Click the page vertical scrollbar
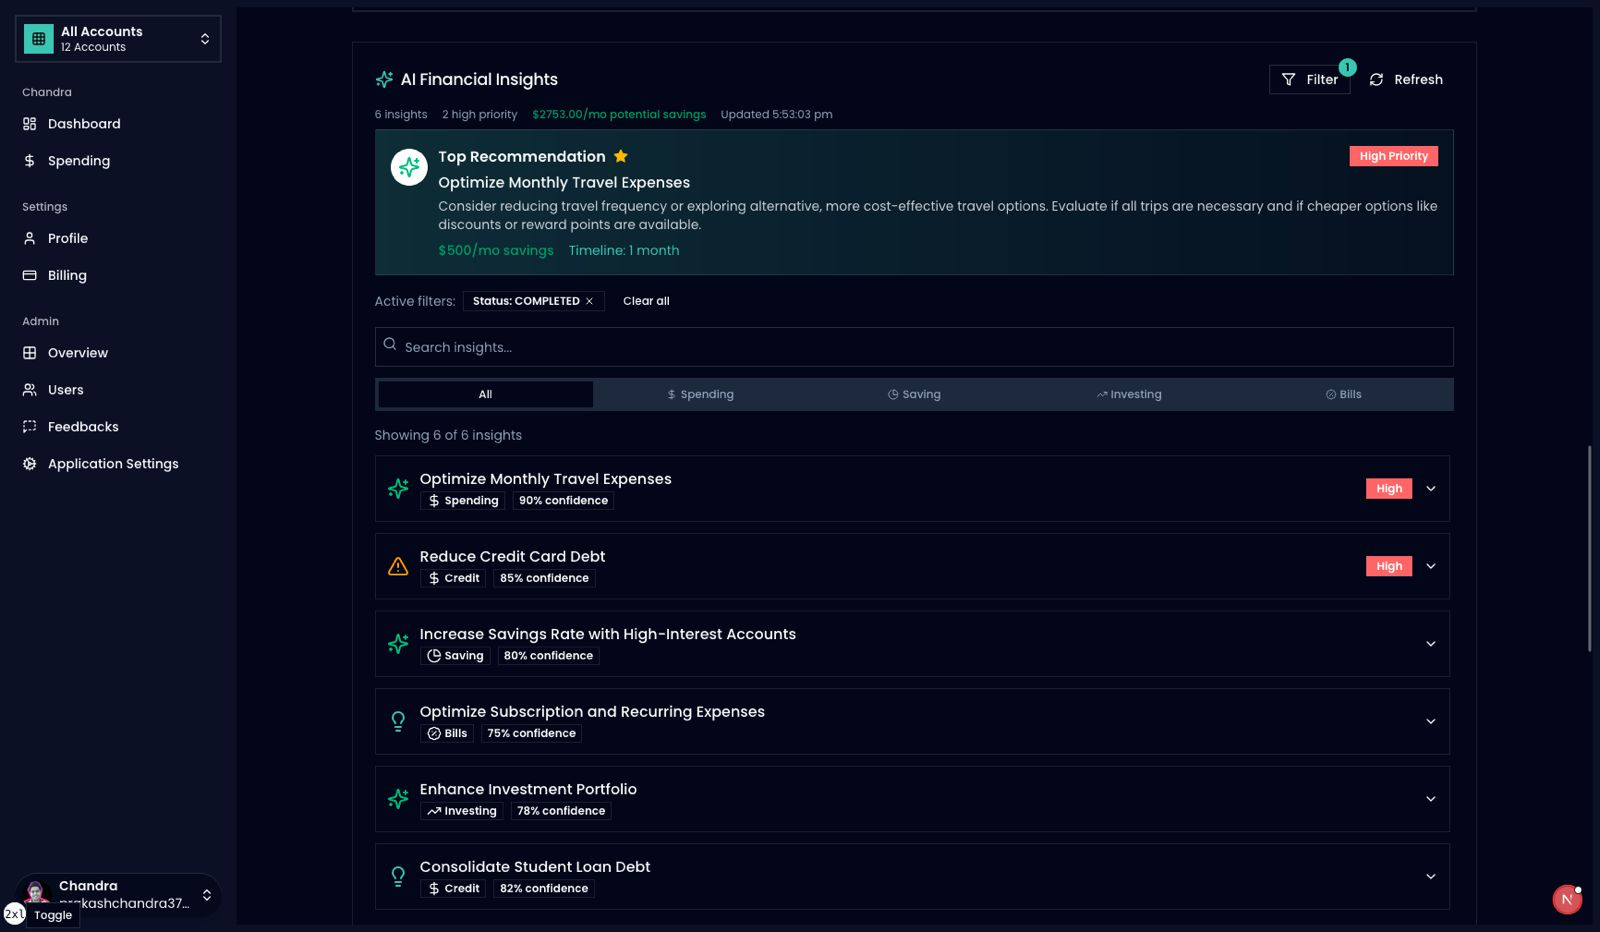Viewport: 1600px width, 932px height. (x=1589, y=548)
